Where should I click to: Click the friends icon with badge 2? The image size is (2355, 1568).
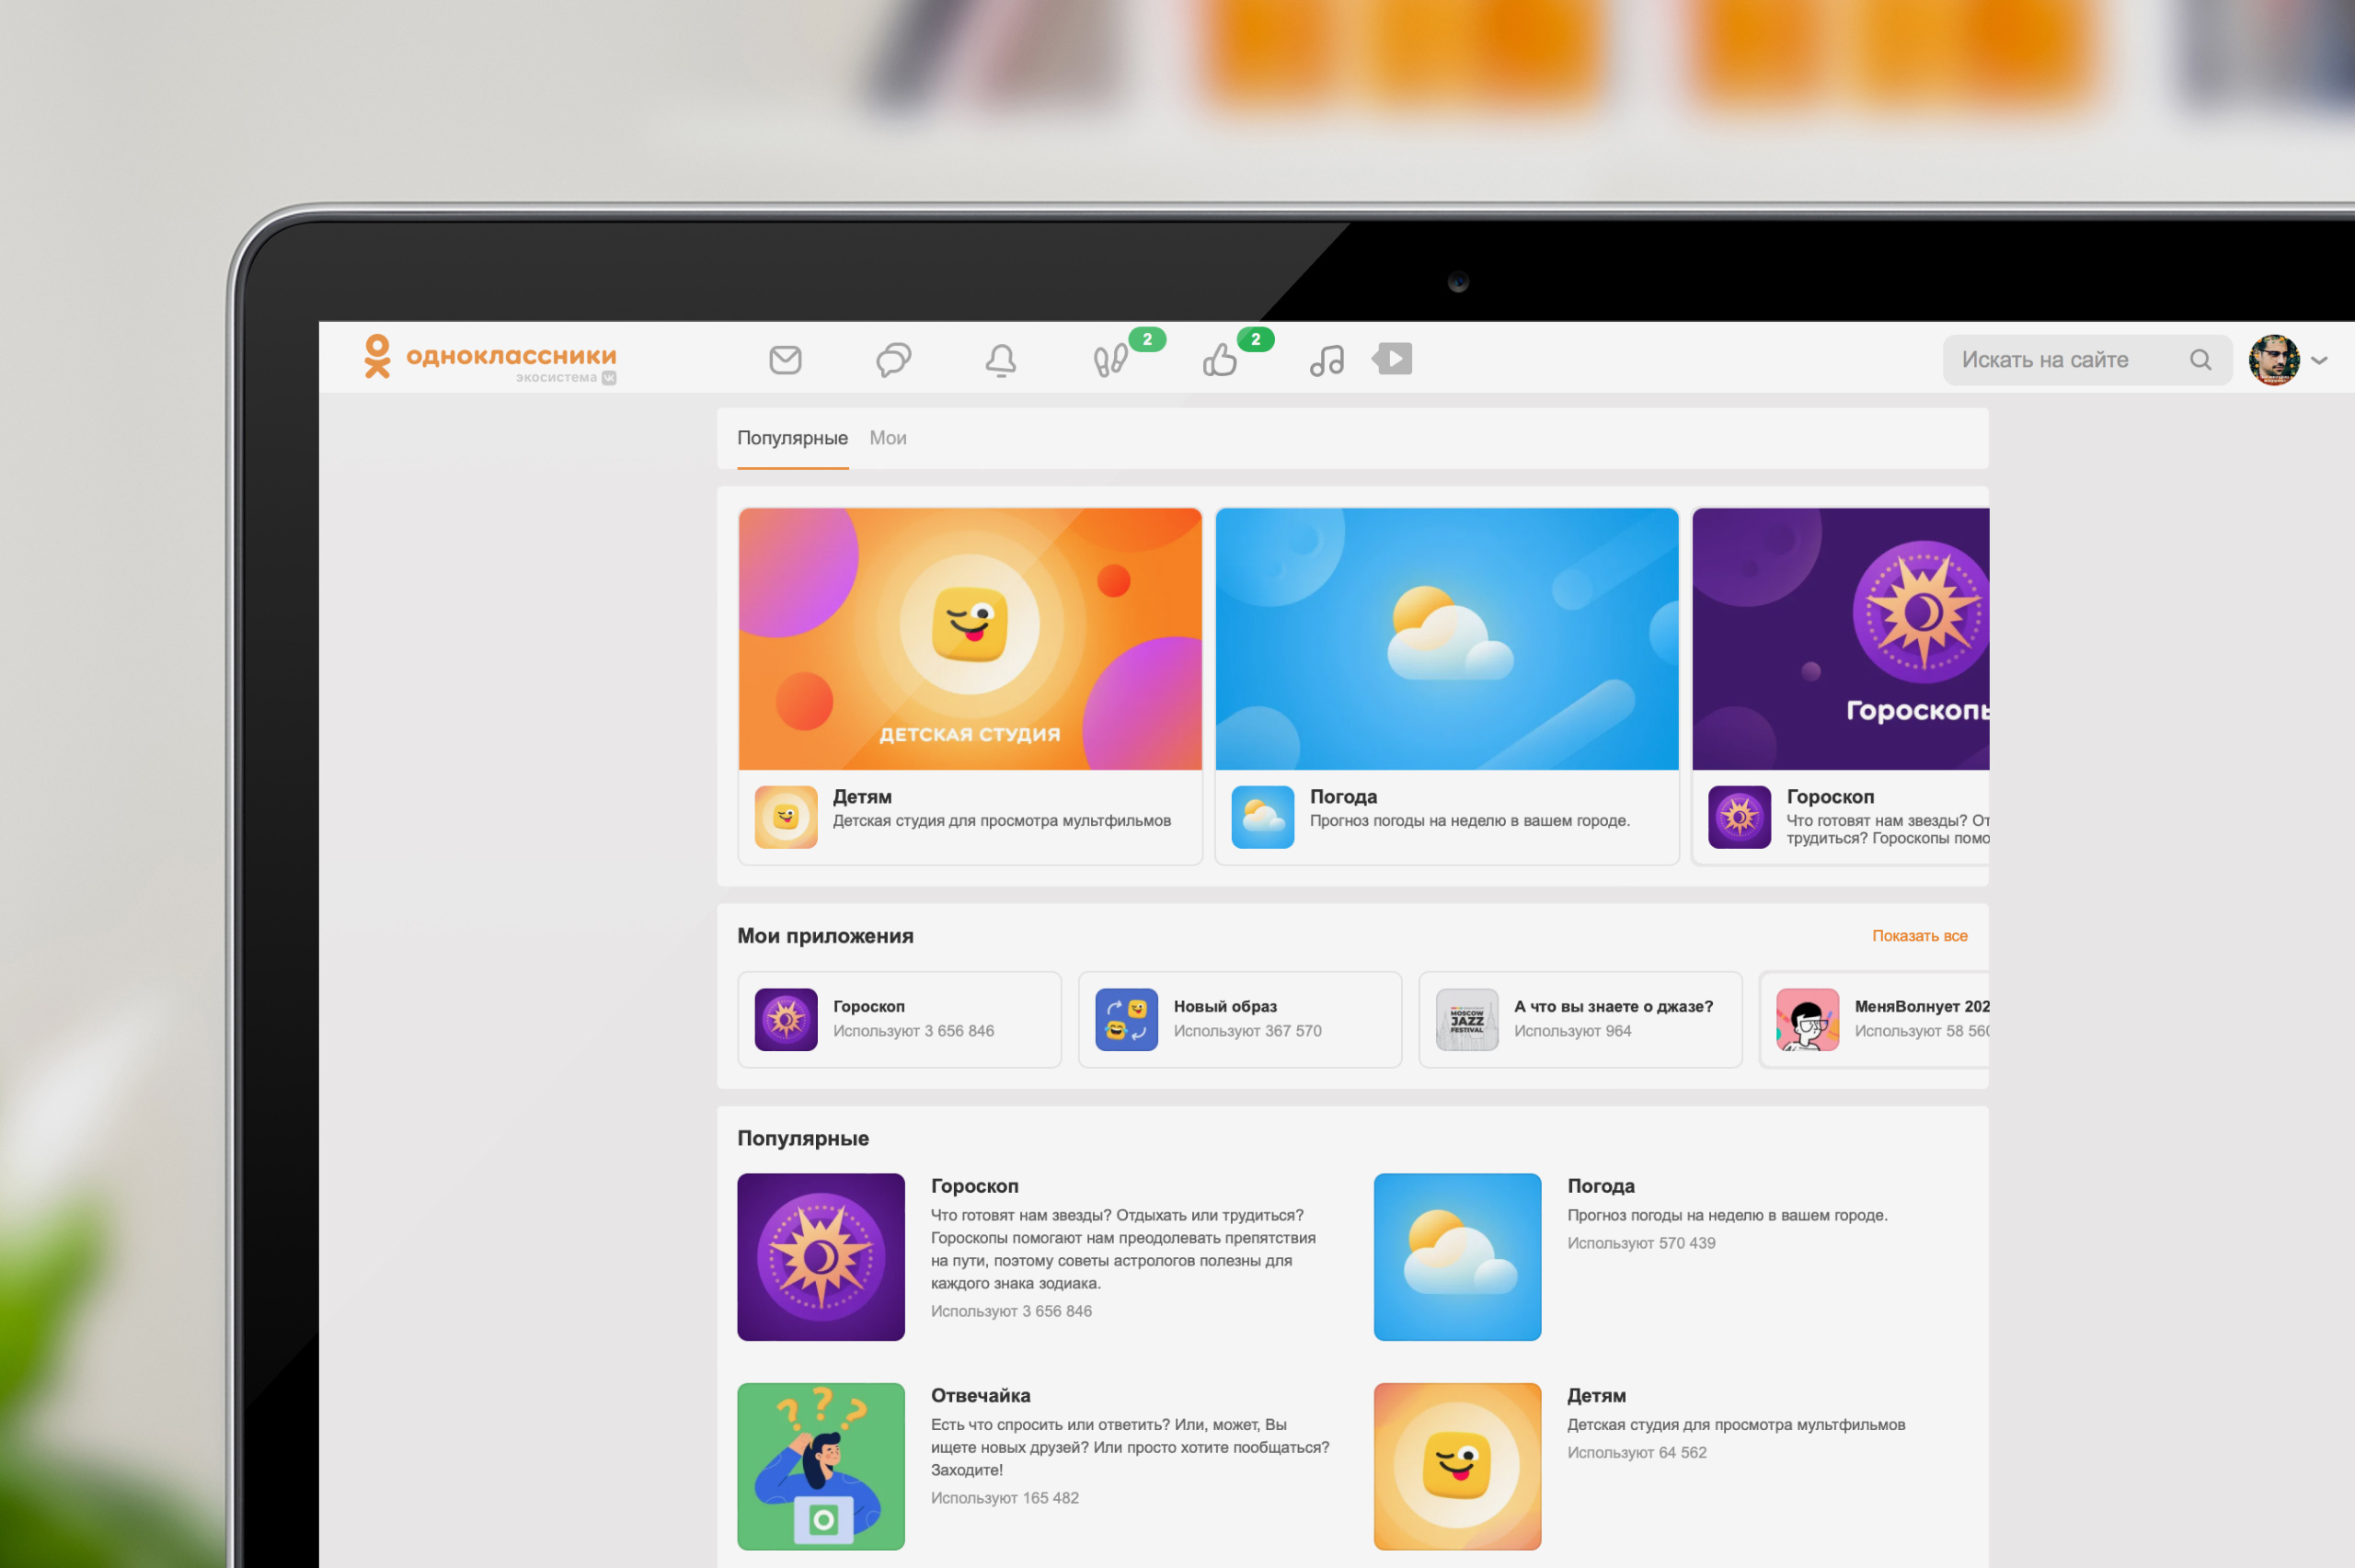pyautogui.click(x=1112, y=360)
